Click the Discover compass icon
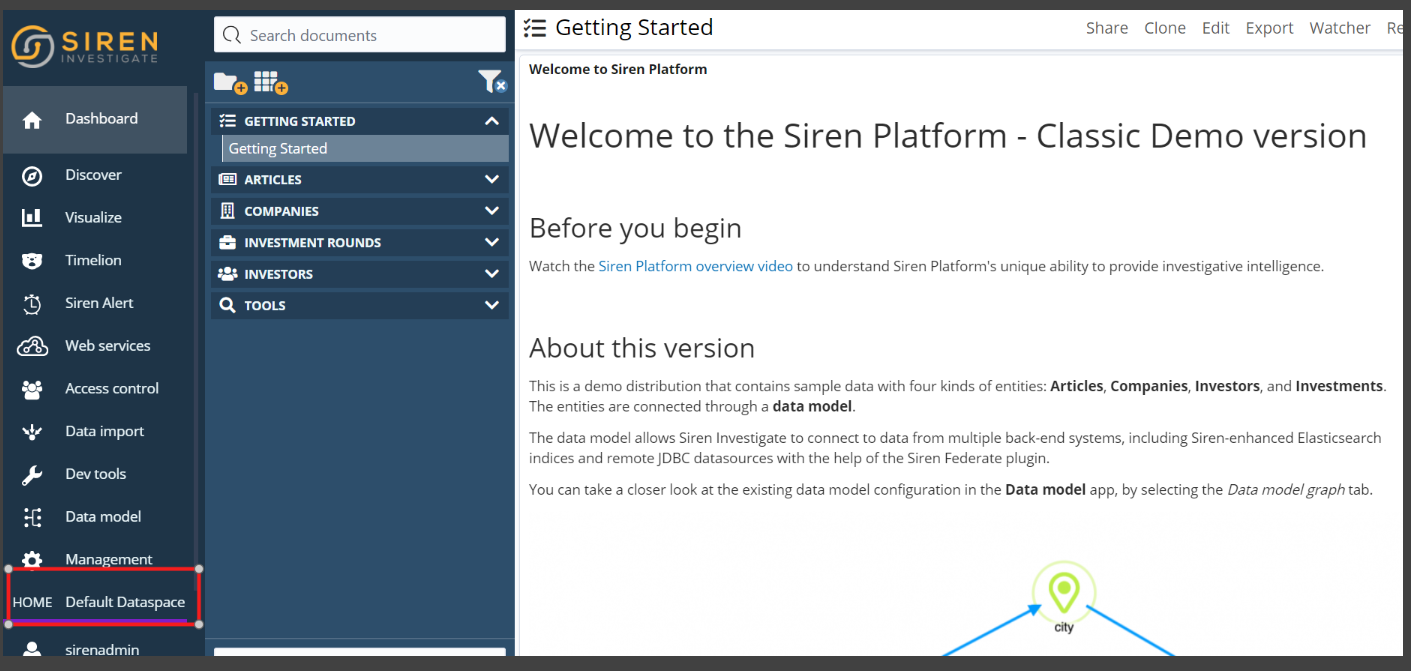The width and height of the screenshot is (1411, 671). pyautogui.click(x=32, y=176)
